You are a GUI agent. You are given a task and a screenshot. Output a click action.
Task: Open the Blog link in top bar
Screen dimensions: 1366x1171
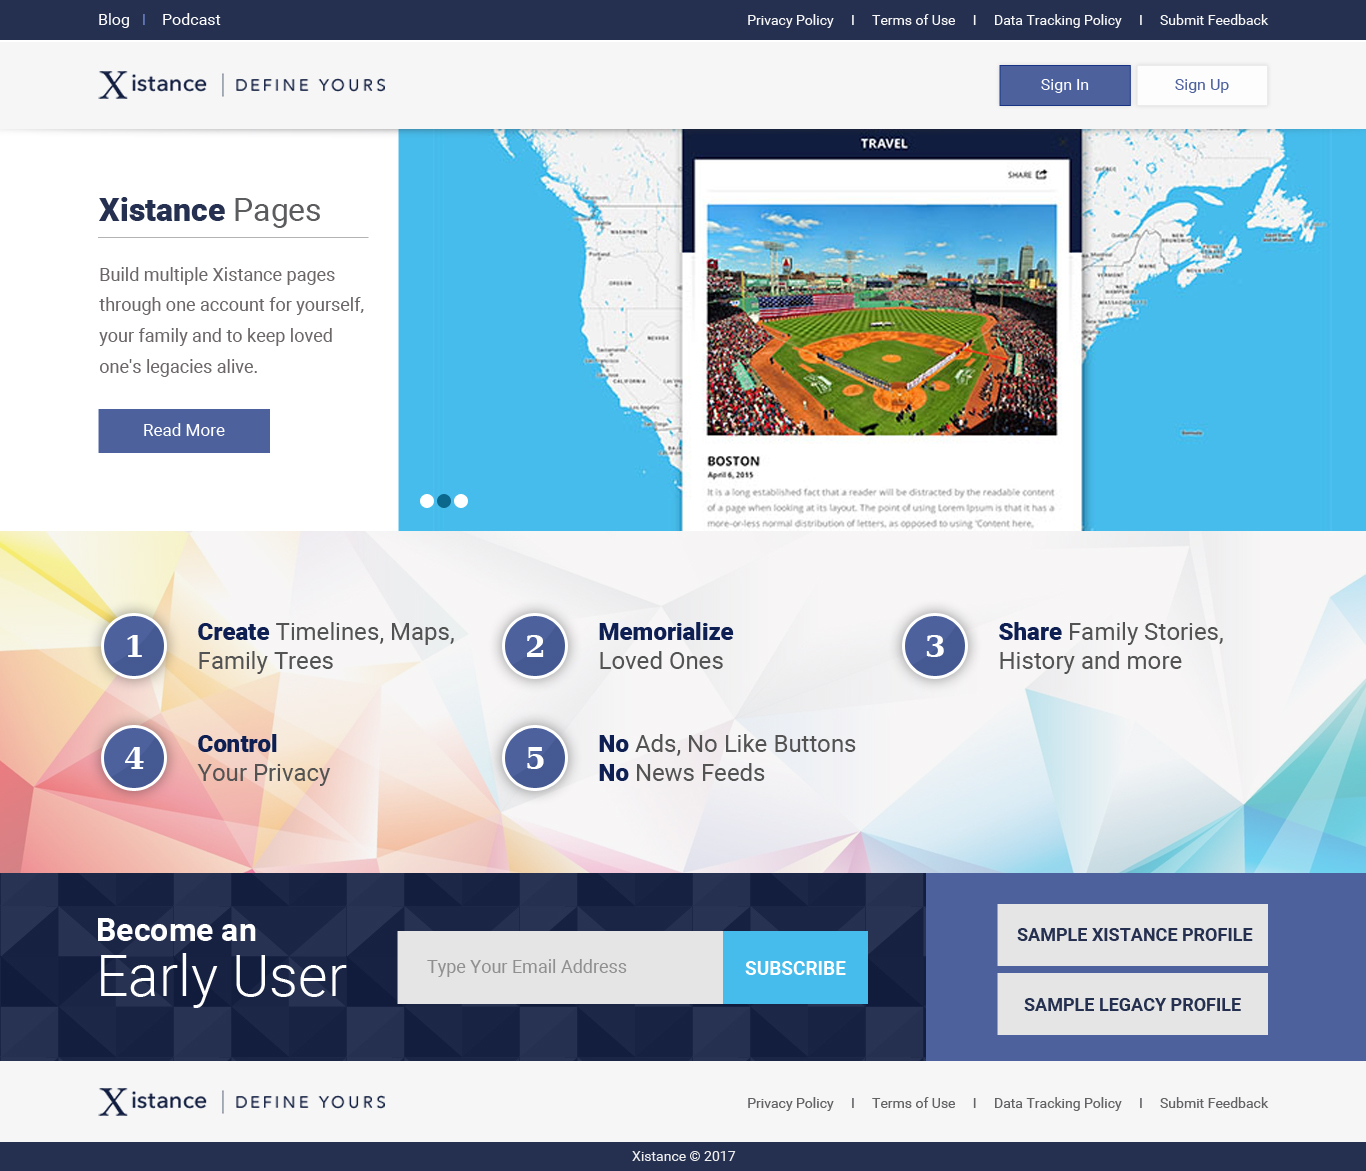coord(114,20)
